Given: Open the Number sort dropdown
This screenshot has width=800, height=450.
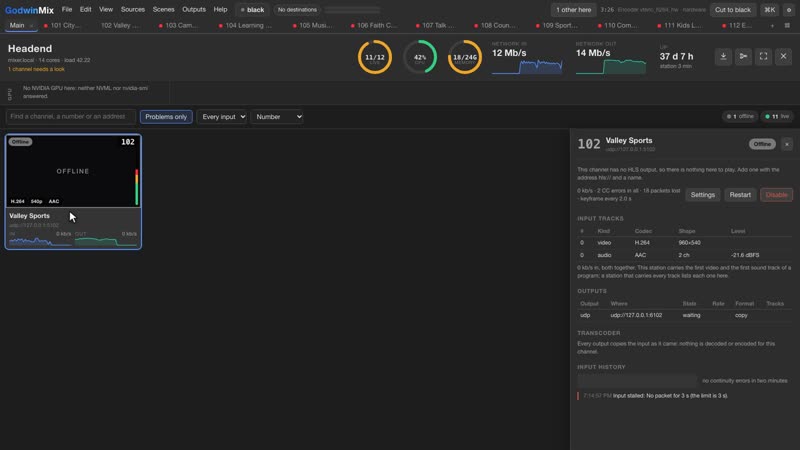Looking at the screenshot, I should click(278, 117).
